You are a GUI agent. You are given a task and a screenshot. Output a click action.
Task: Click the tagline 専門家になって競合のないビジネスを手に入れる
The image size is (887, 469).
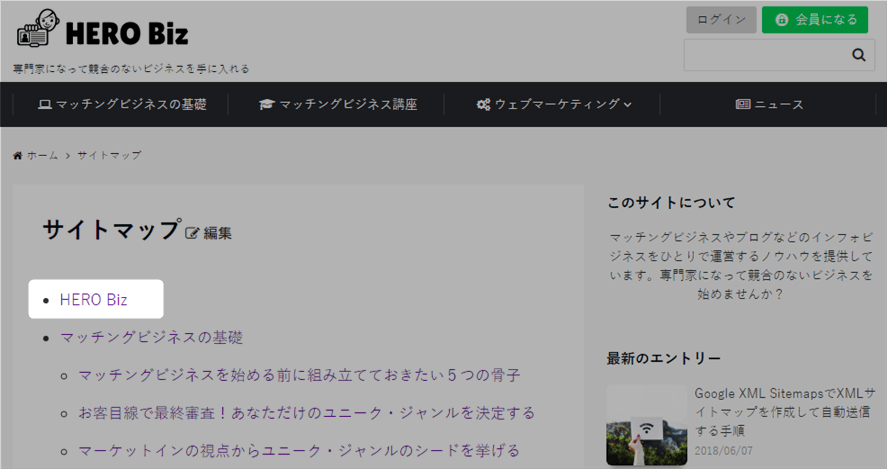(x=131, y=69)
